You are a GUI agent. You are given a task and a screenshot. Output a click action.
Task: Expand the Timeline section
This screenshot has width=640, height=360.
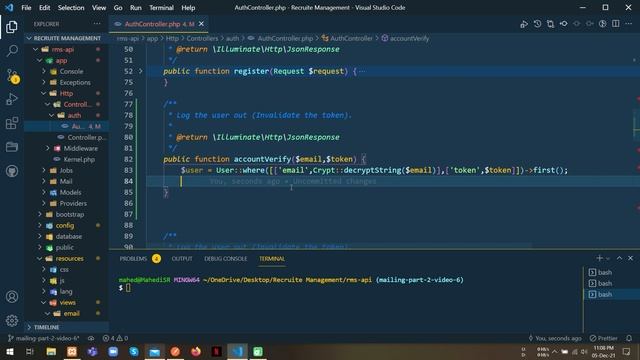tap(47, 327)
